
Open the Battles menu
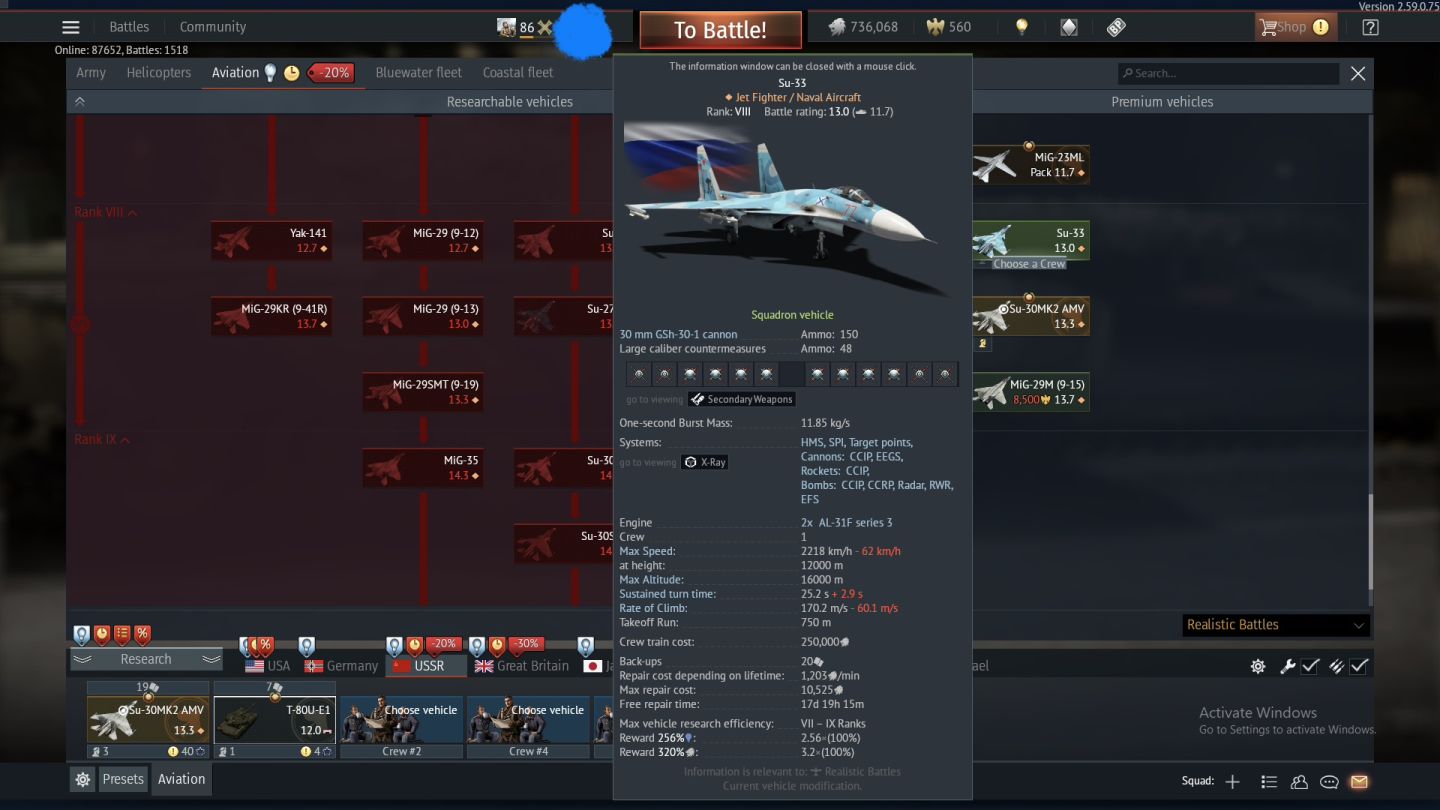click(x=129, y=27)
